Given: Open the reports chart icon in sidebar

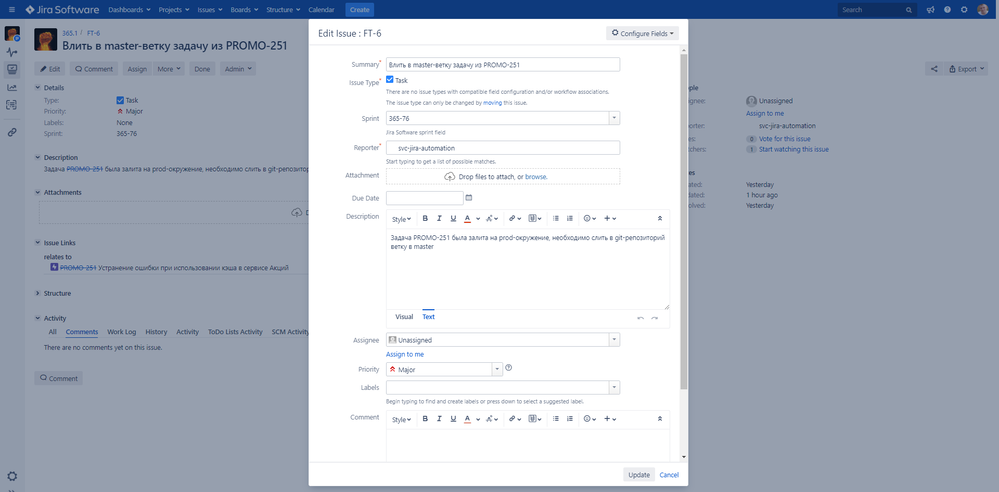Looking at the screenshot, I should 12,87.
